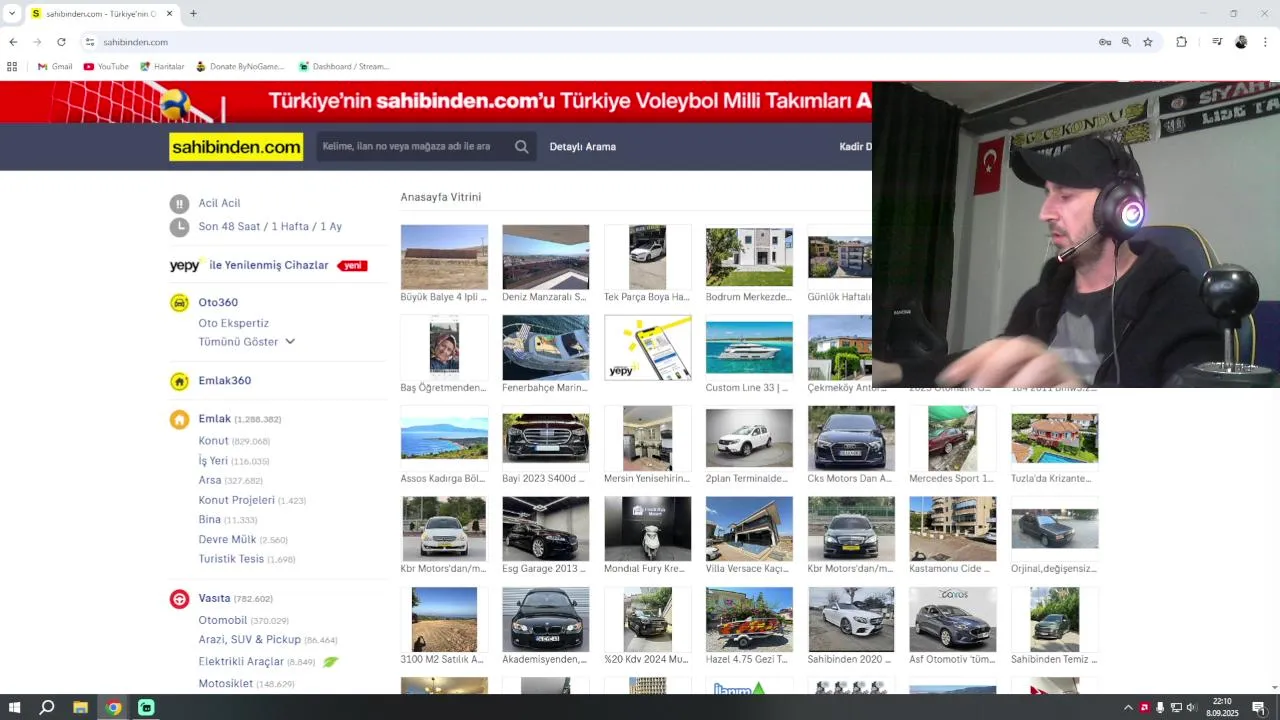Reload the page with browser refresh icon

pyautogui.click(x=61, y=42)
